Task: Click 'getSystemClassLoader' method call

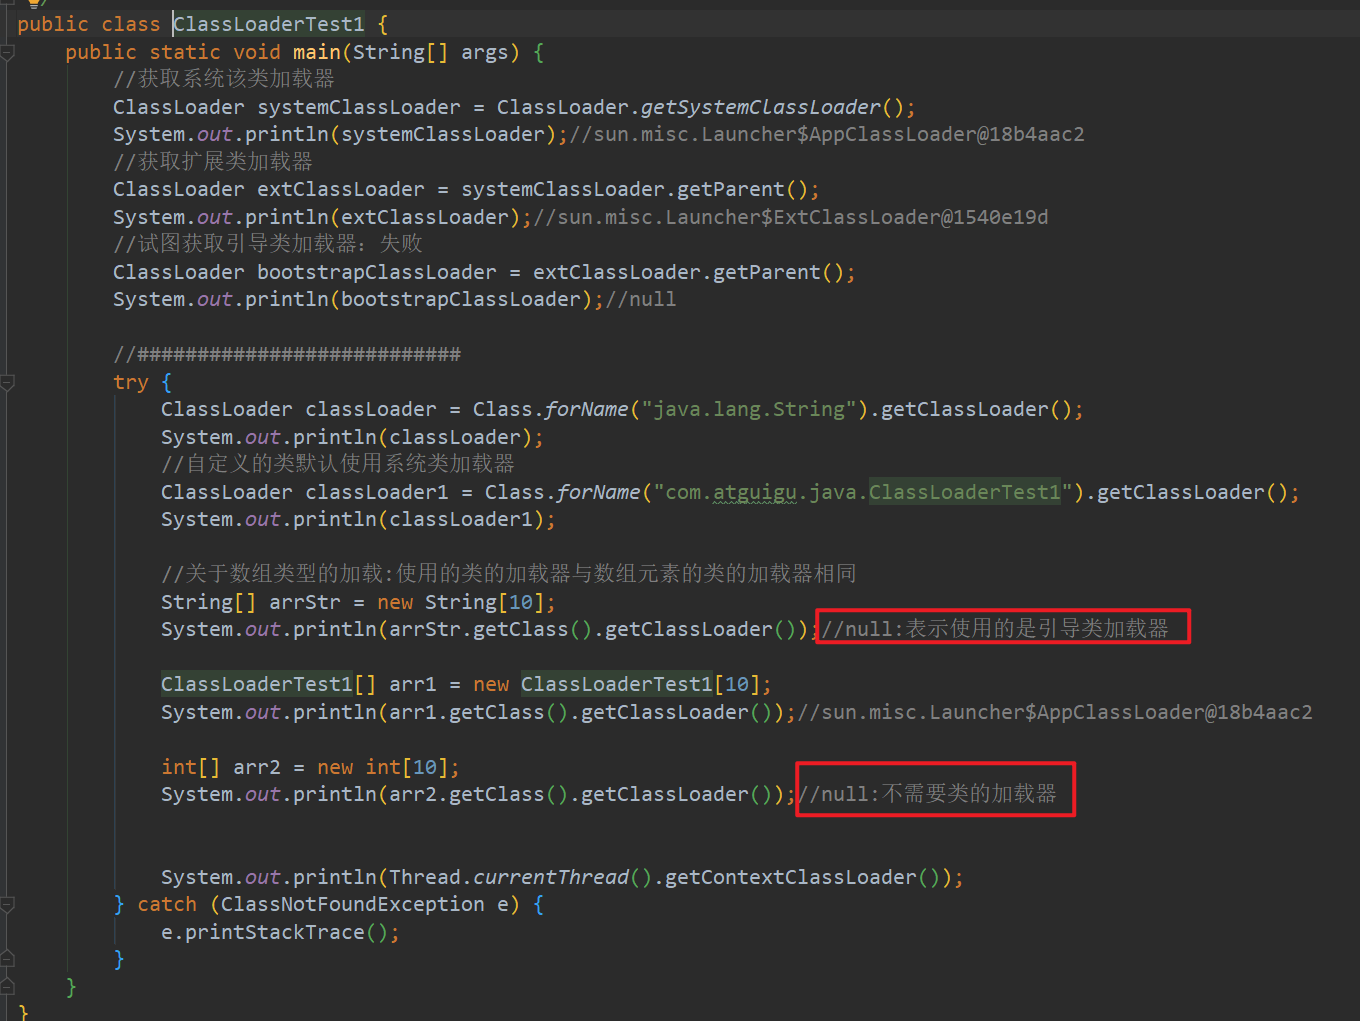Action: point(761,107)
